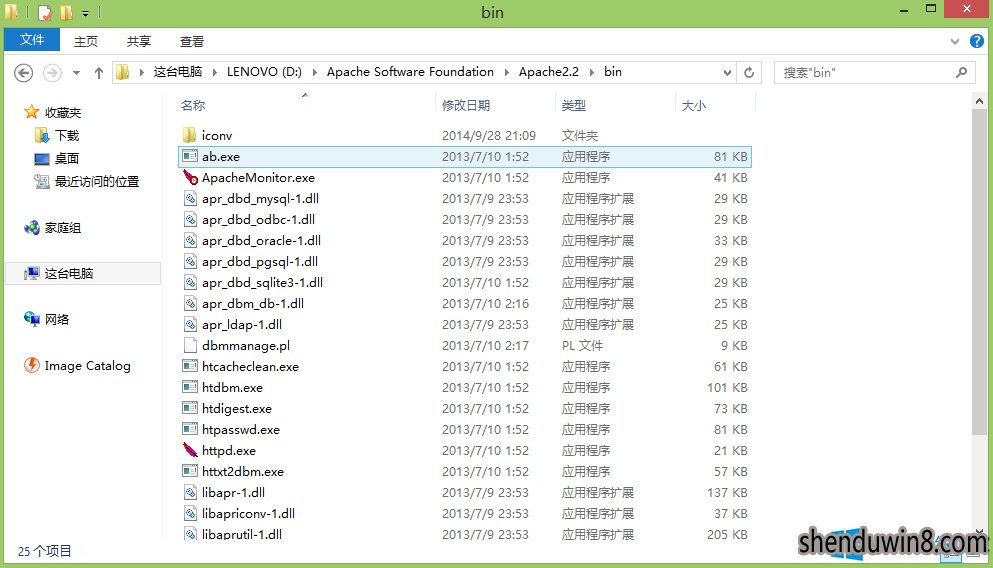This screenshot has height=568, width=993.
Task: Click the dbmmanage.pl blank file icon
Action: (190, 345)
